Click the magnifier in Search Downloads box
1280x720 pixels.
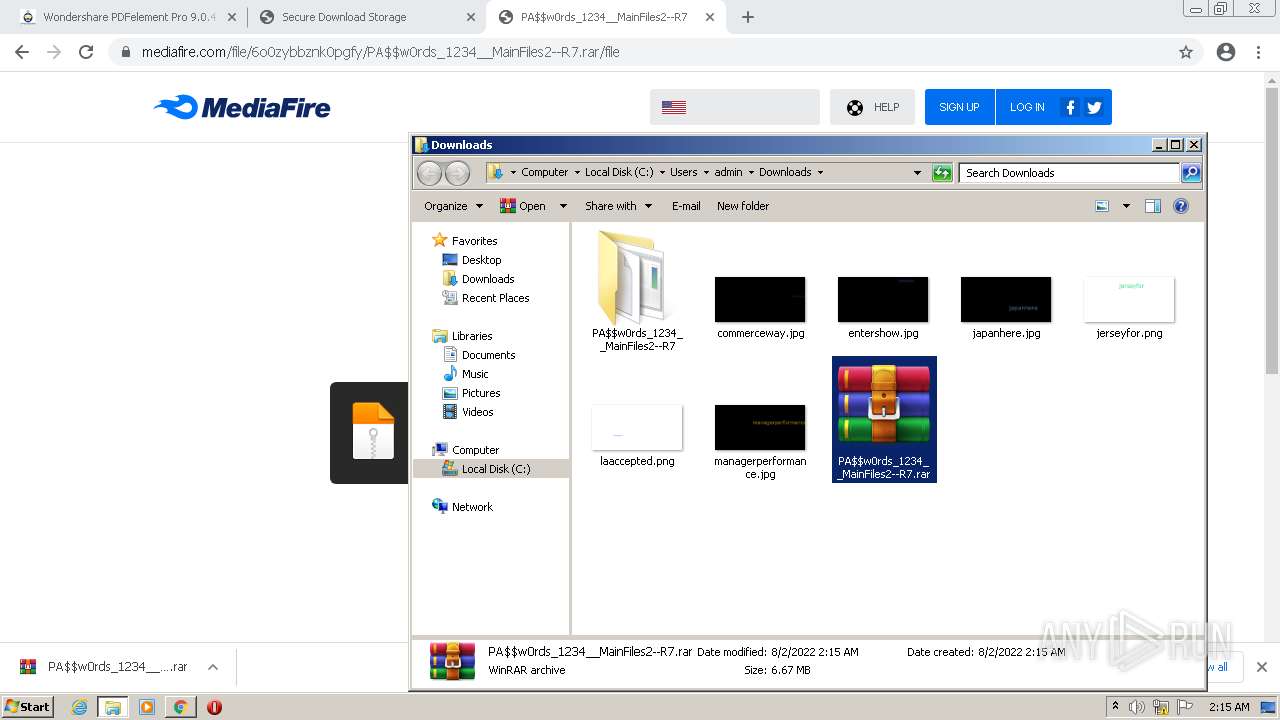[x=1190, y=173]
